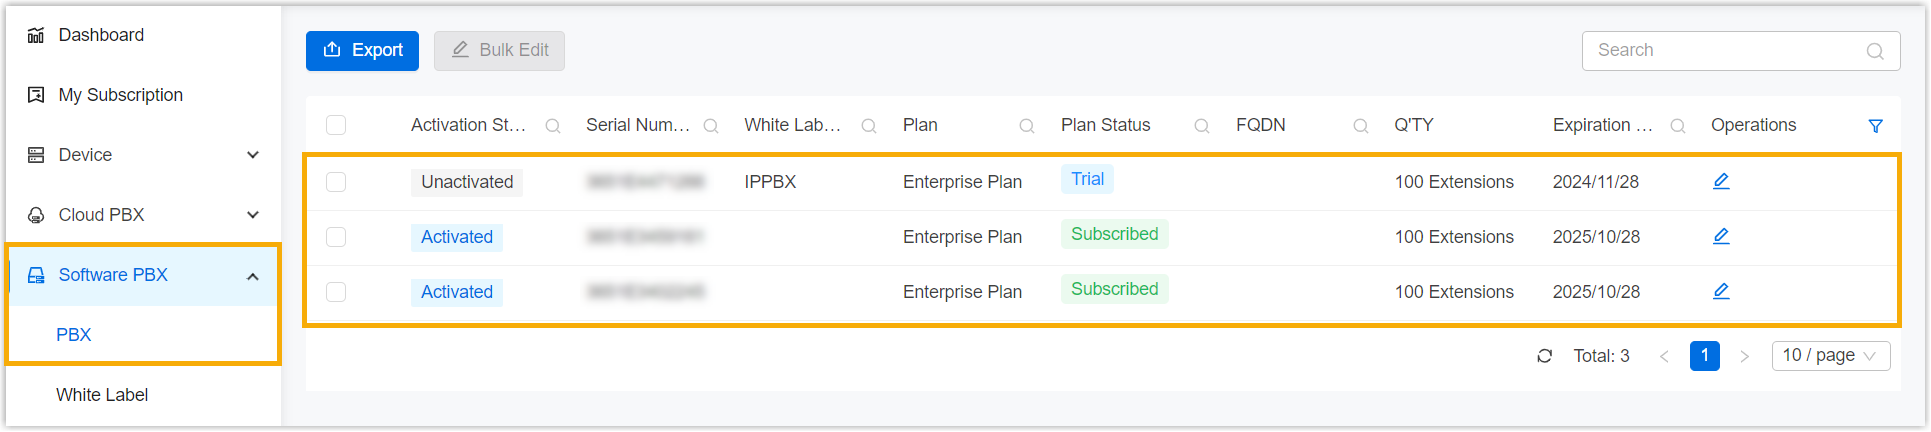The height and width of the screenshot is (432, 1931).
Task: Click the refresh icon beside Total
Action: tap(1545, 356)
